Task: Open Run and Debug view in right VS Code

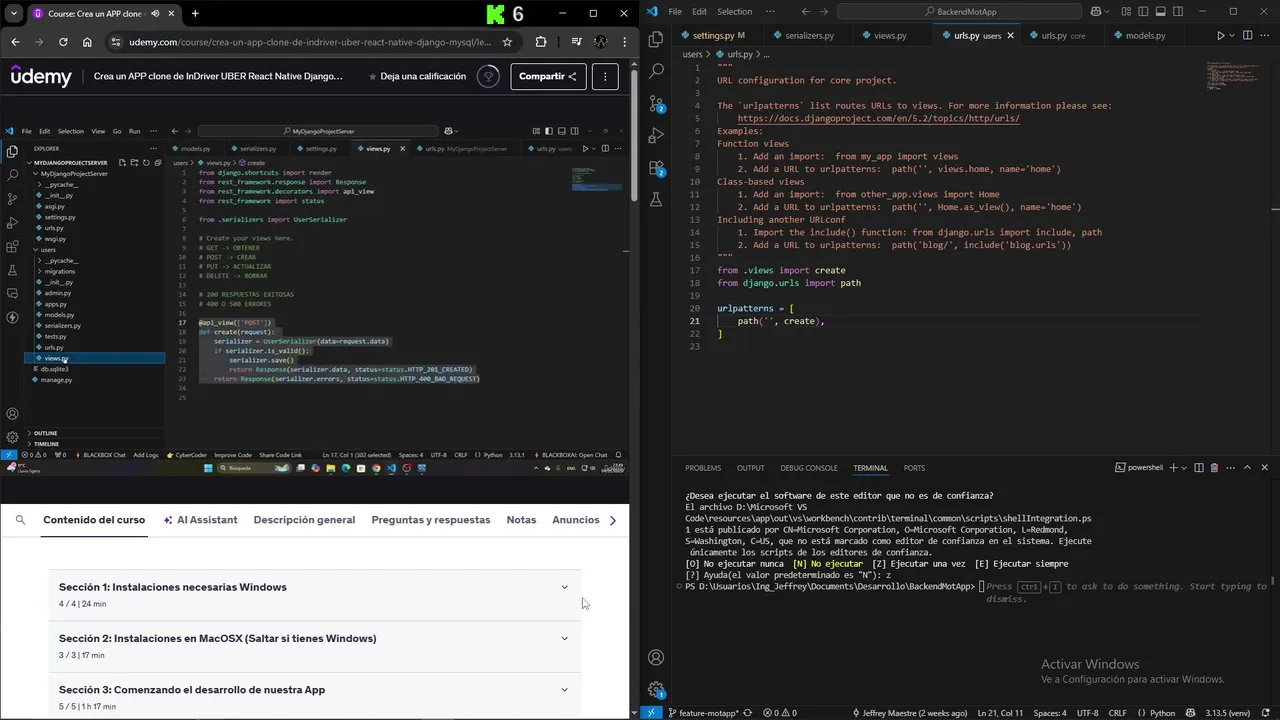Action: pos(656,135)
